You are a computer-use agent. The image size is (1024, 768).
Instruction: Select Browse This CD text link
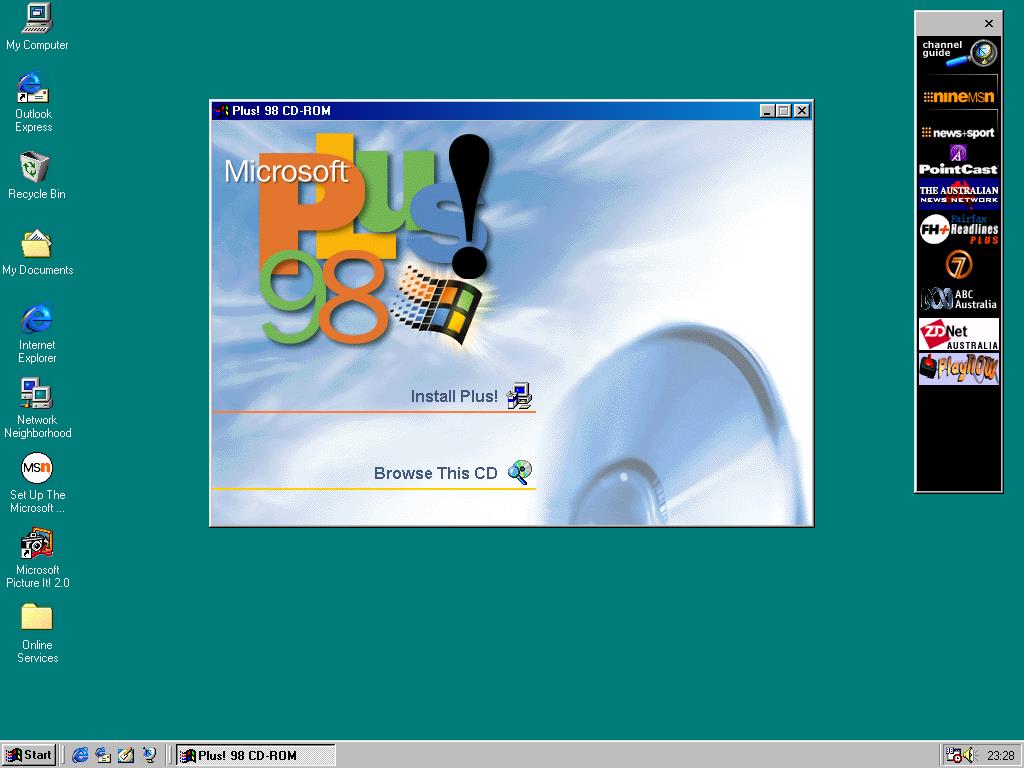pos(436,473)
